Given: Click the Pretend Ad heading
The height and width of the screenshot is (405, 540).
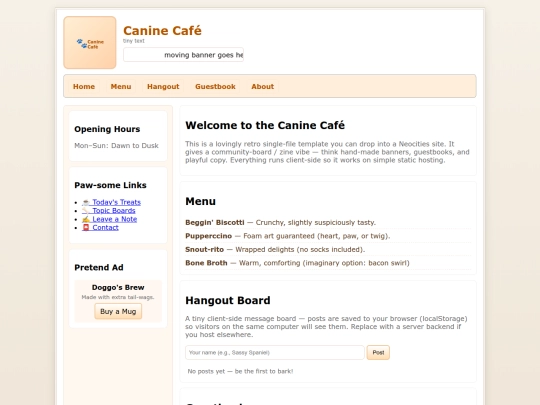Looking at the screenshot, I should pos(99,268).
